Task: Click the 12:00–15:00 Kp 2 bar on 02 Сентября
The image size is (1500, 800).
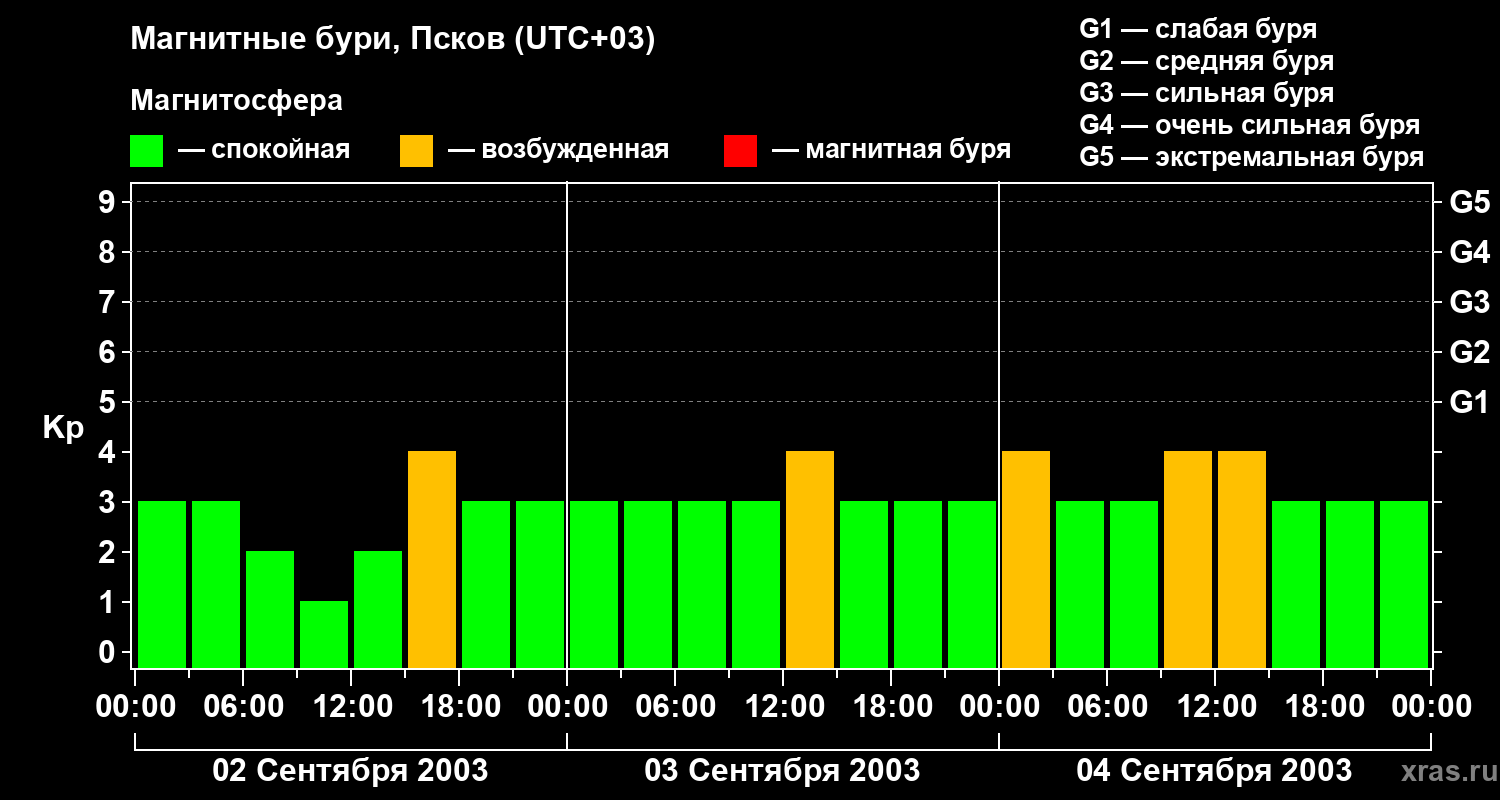Action: click(x=378, y=609)
